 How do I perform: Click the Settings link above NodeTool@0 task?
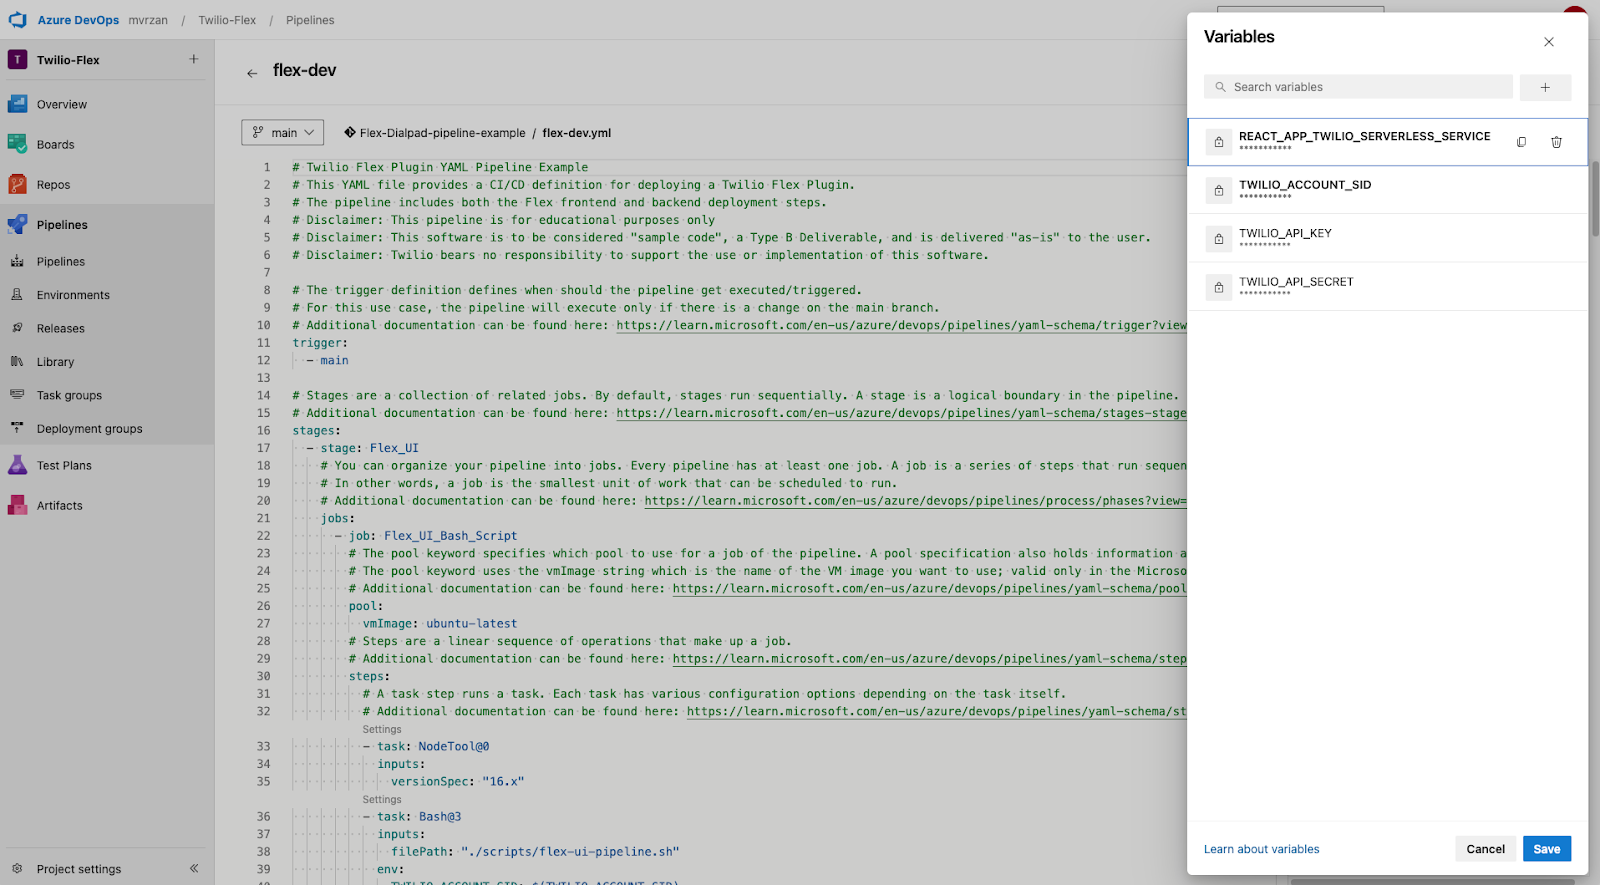coord(382,729)
